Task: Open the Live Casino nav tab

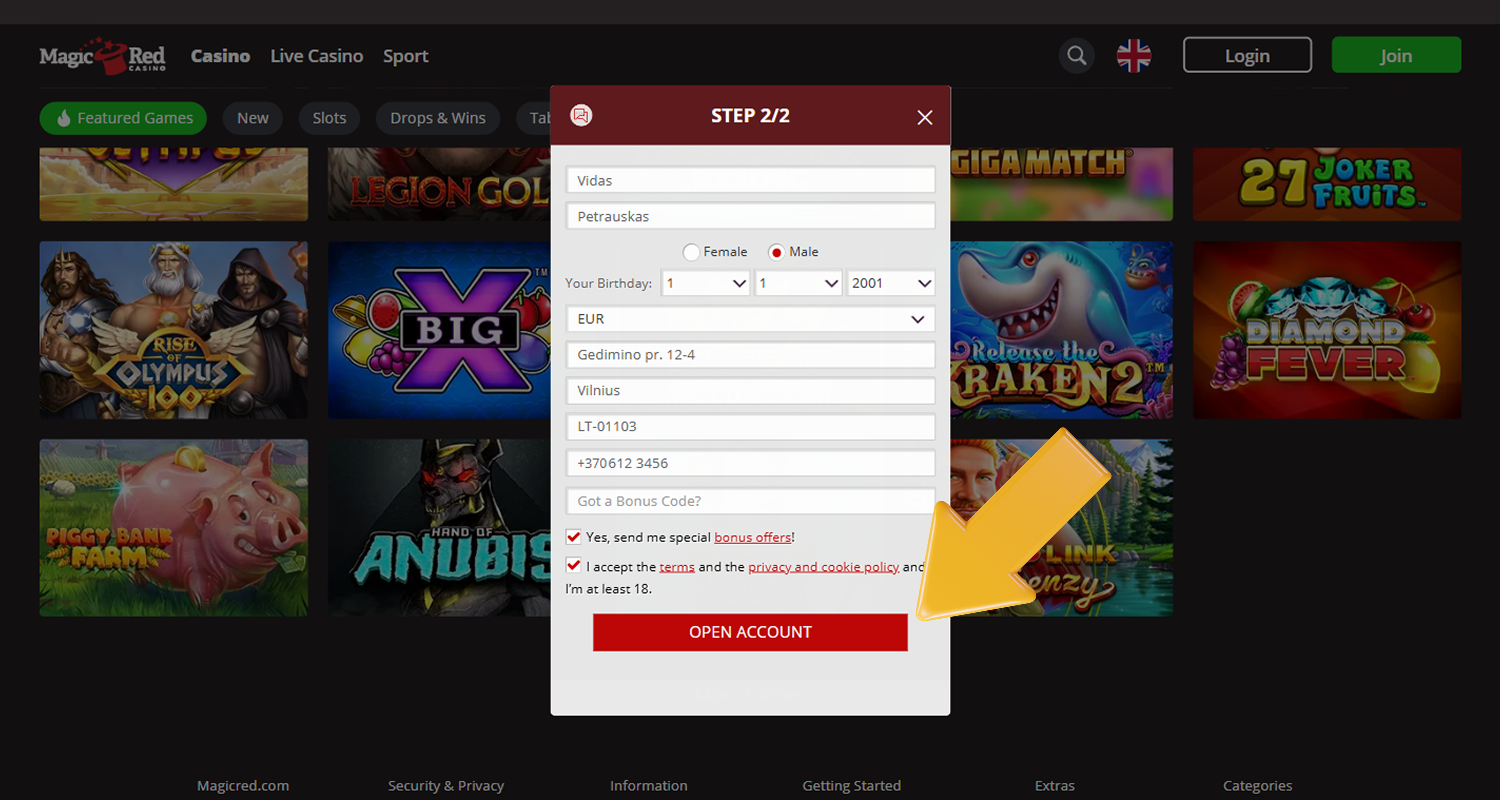Action: [x=316, y=56]
